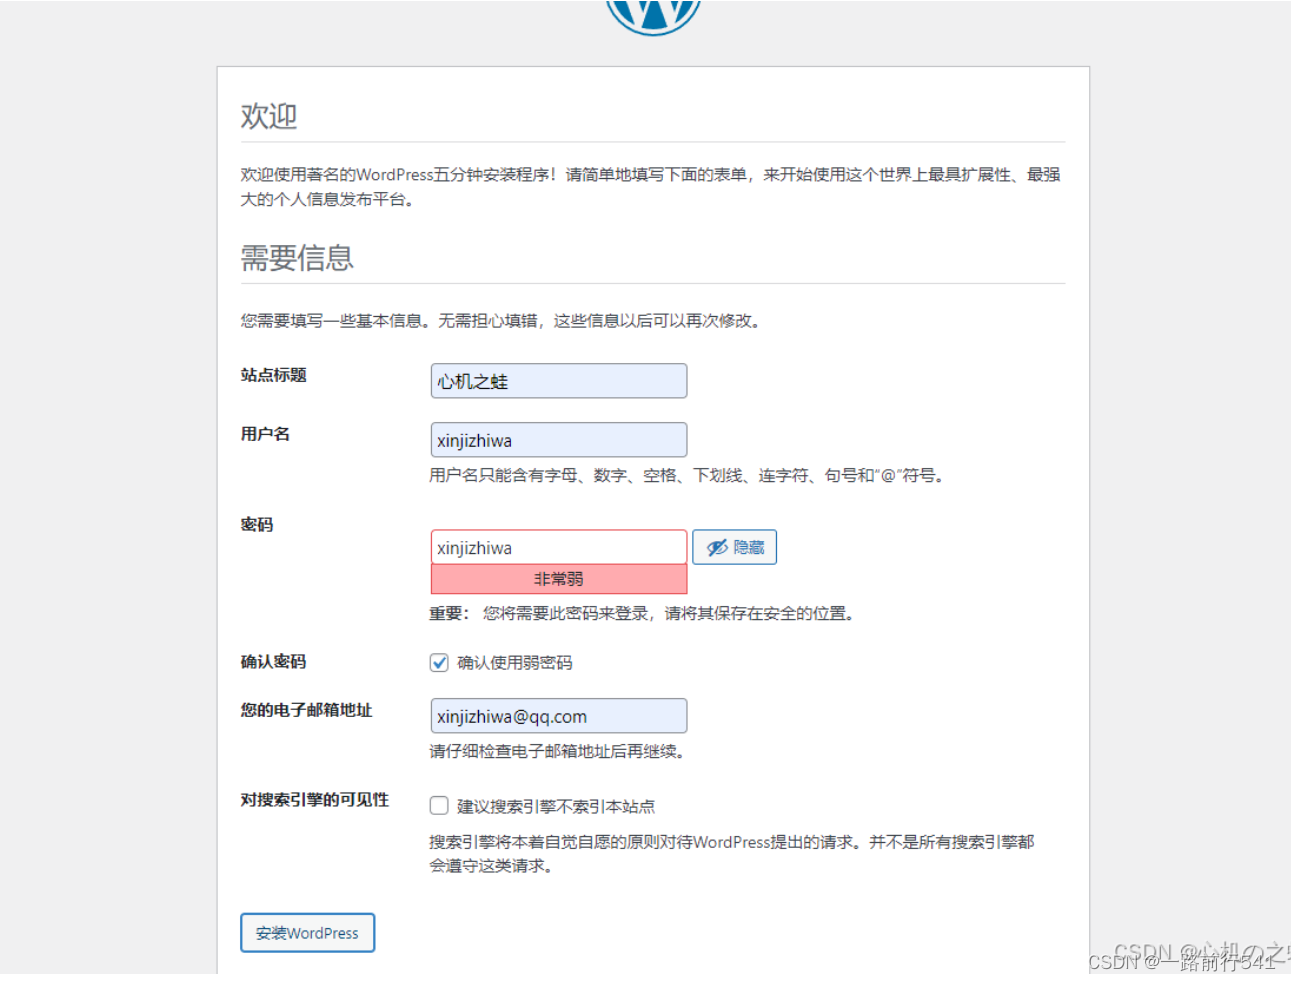1291x981 pixels.
Task: Click the 欢迎 section heading
Action: (267, 116)
